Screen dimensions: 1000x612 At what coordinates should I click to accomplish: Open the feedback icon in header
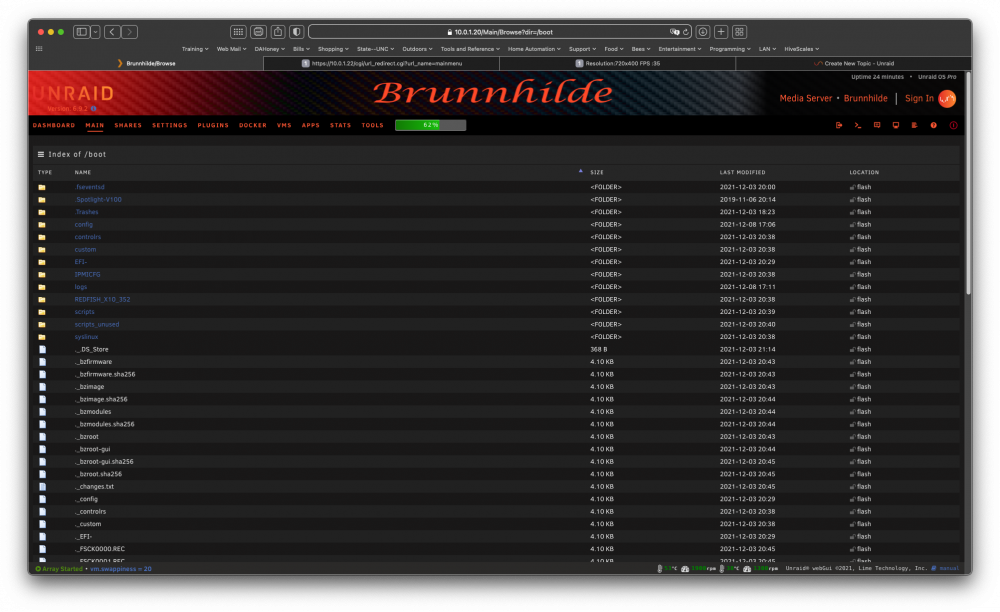[877, 126]
